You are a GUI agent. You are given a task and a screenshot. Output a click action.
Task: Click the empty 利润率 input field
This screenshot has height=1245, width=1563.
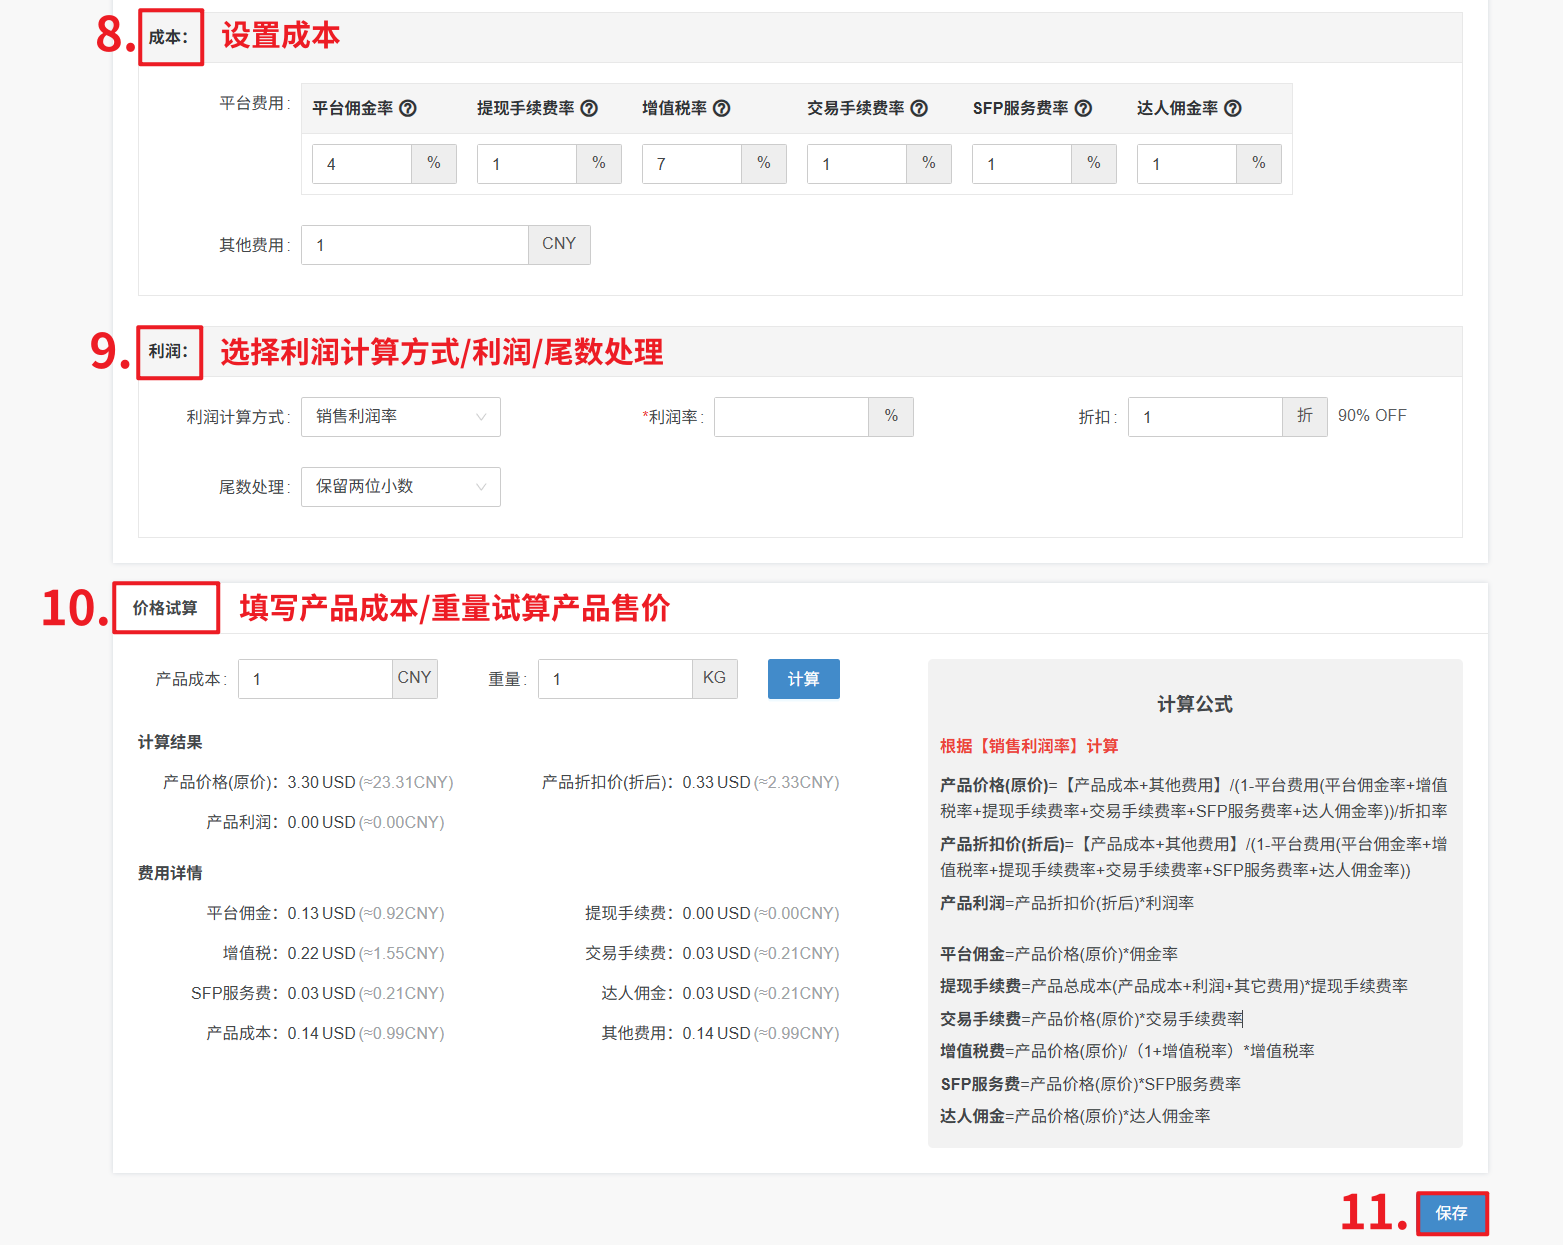pos(790,417)
